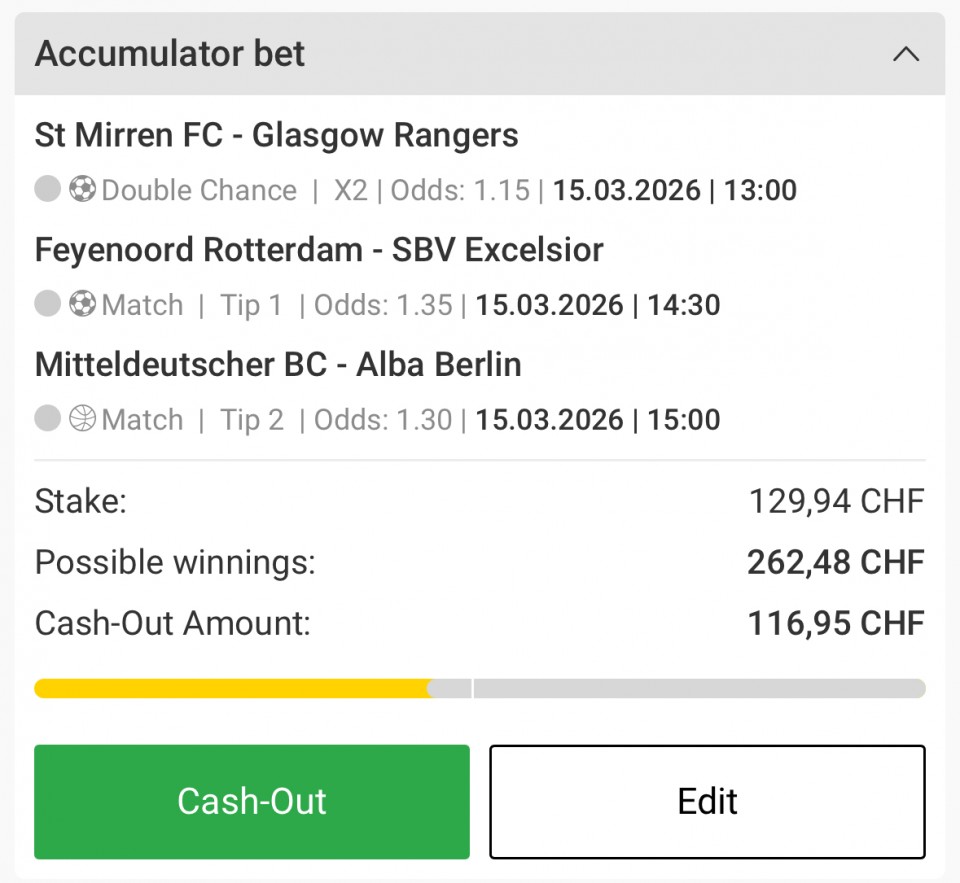Viewport: 960px width, 883px height.
Task: Click the Accumulator bet header title
Action: coord(170,54)
